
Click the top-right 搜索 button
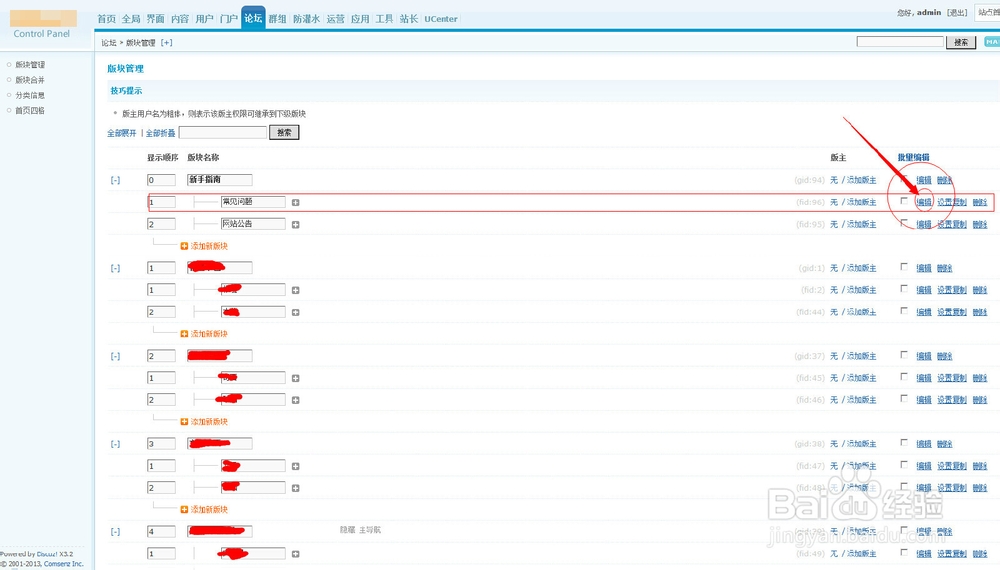tap(960, 42)
